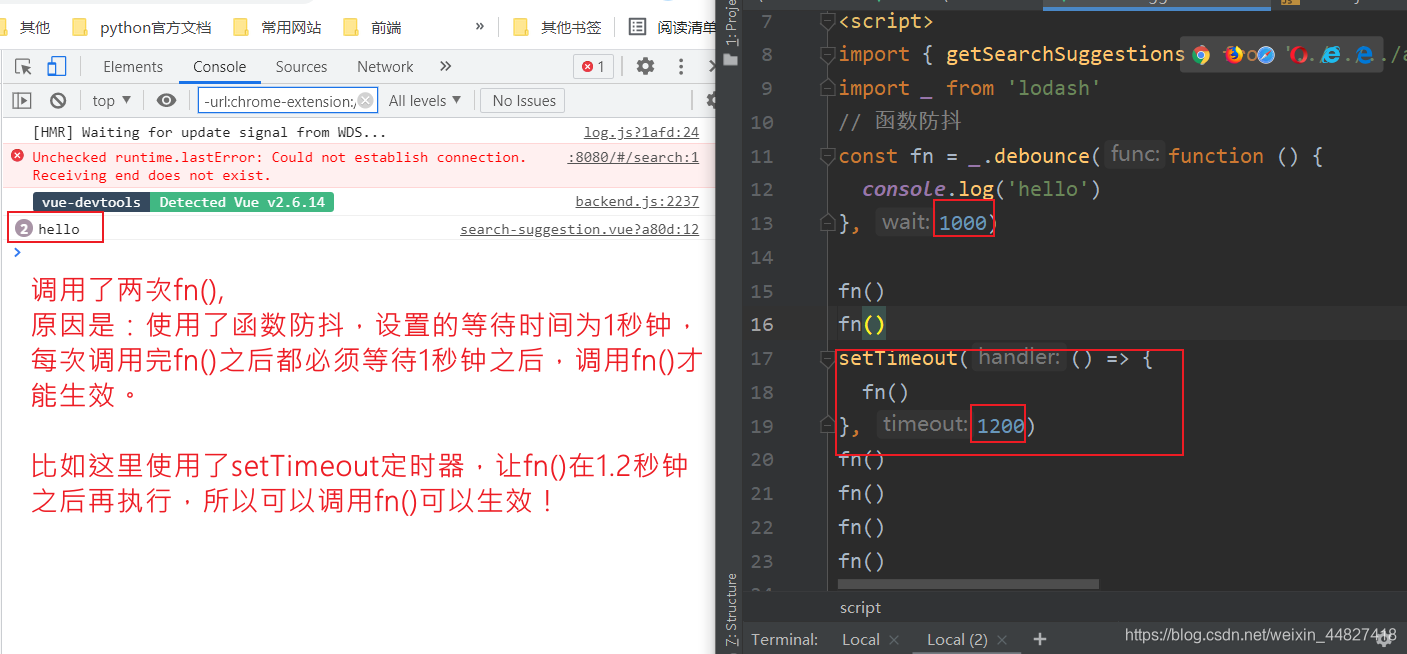
Task: Preview in Internet Explorer browser icon
Action: click(x=1330, y=55)
